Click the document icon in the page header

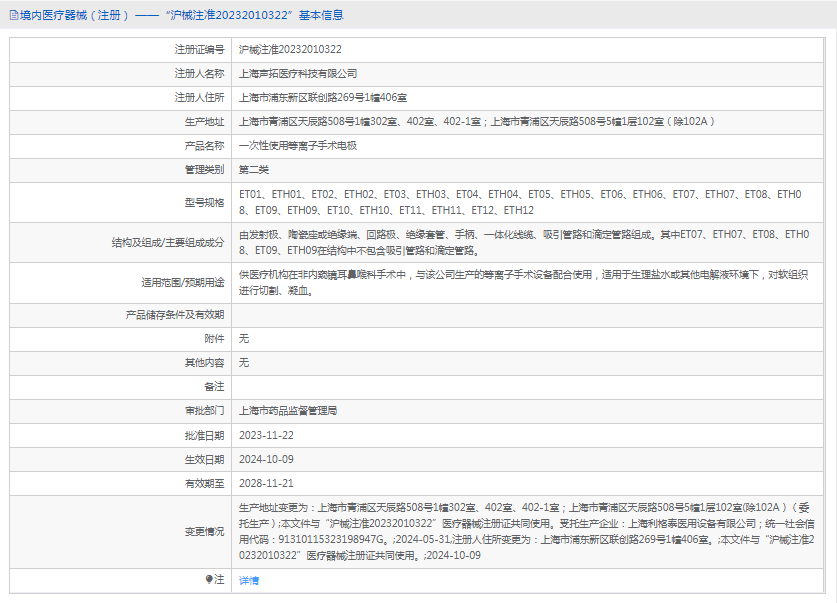[14, 15]
